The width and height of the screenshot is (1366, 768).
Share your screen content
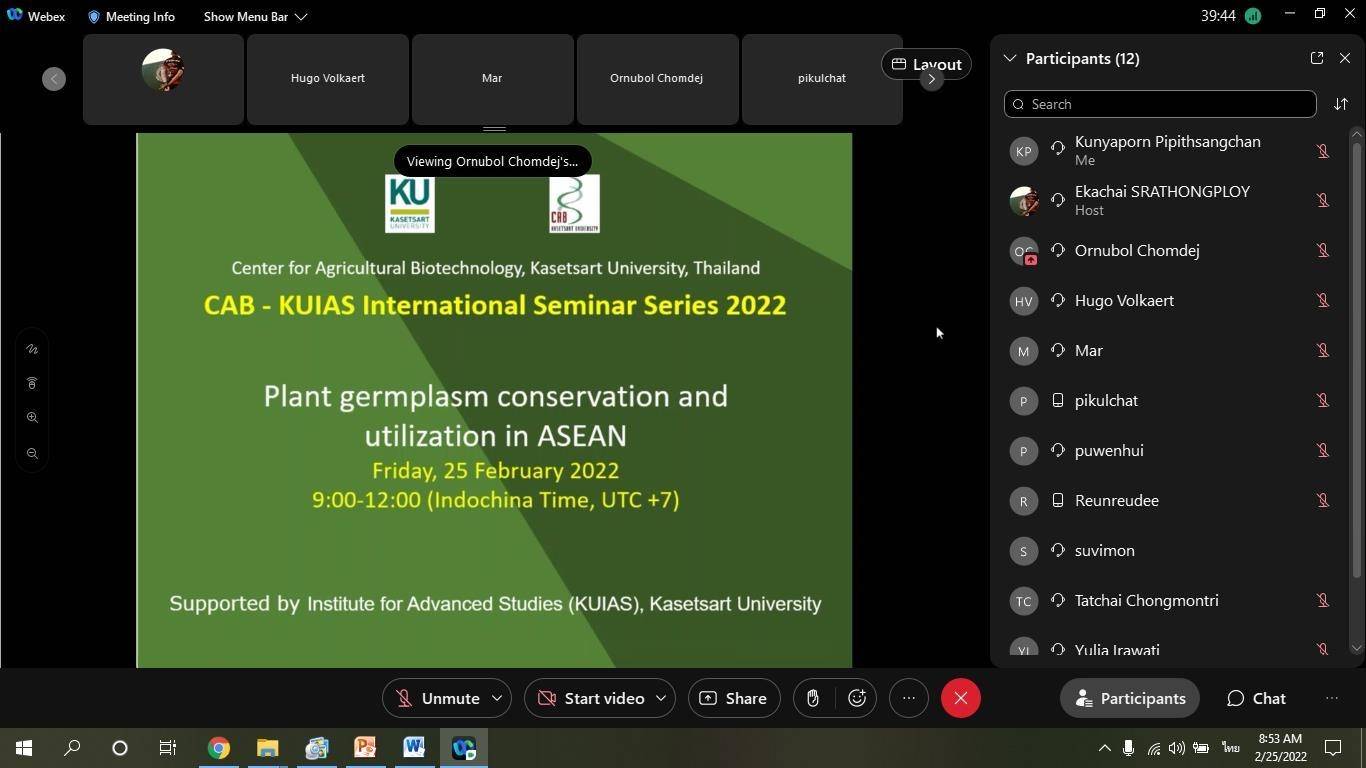[x=734, y=698]
